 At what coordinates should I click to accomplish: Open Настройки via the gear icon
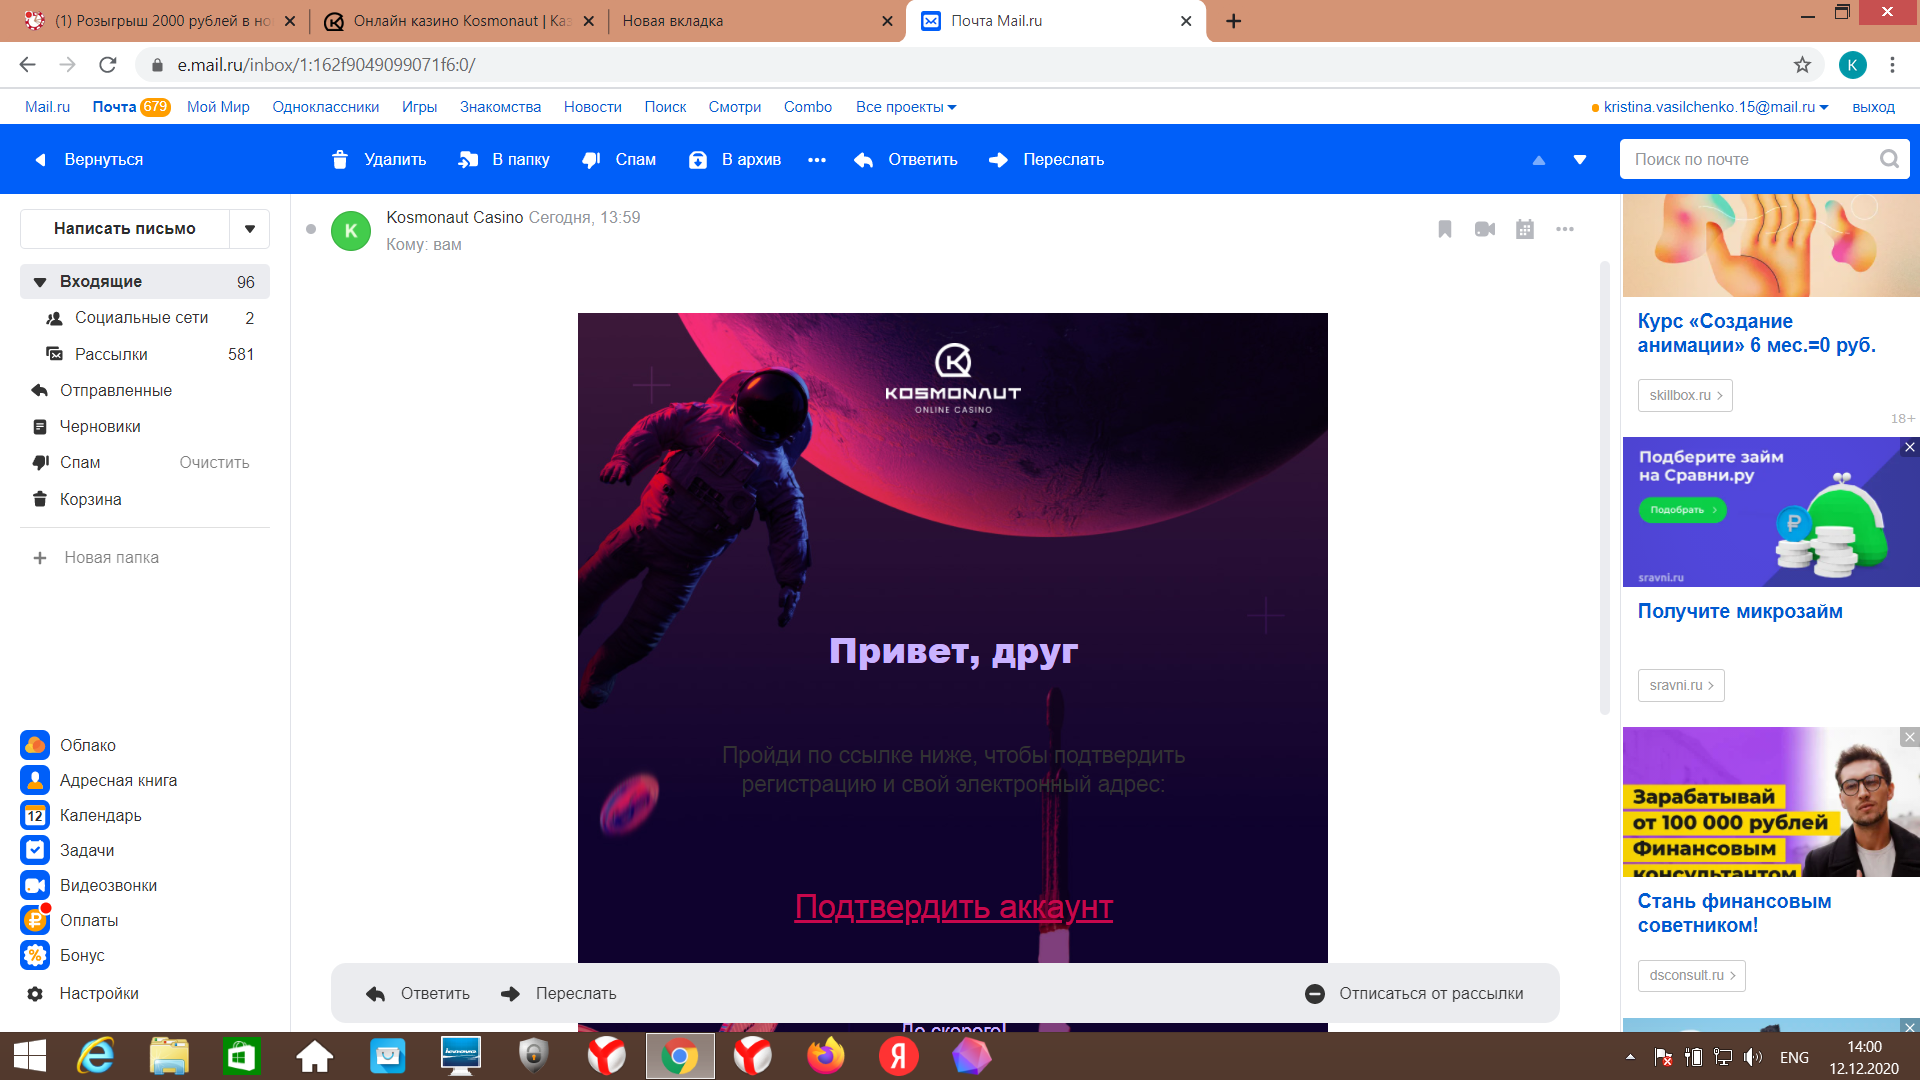point(35,993)
